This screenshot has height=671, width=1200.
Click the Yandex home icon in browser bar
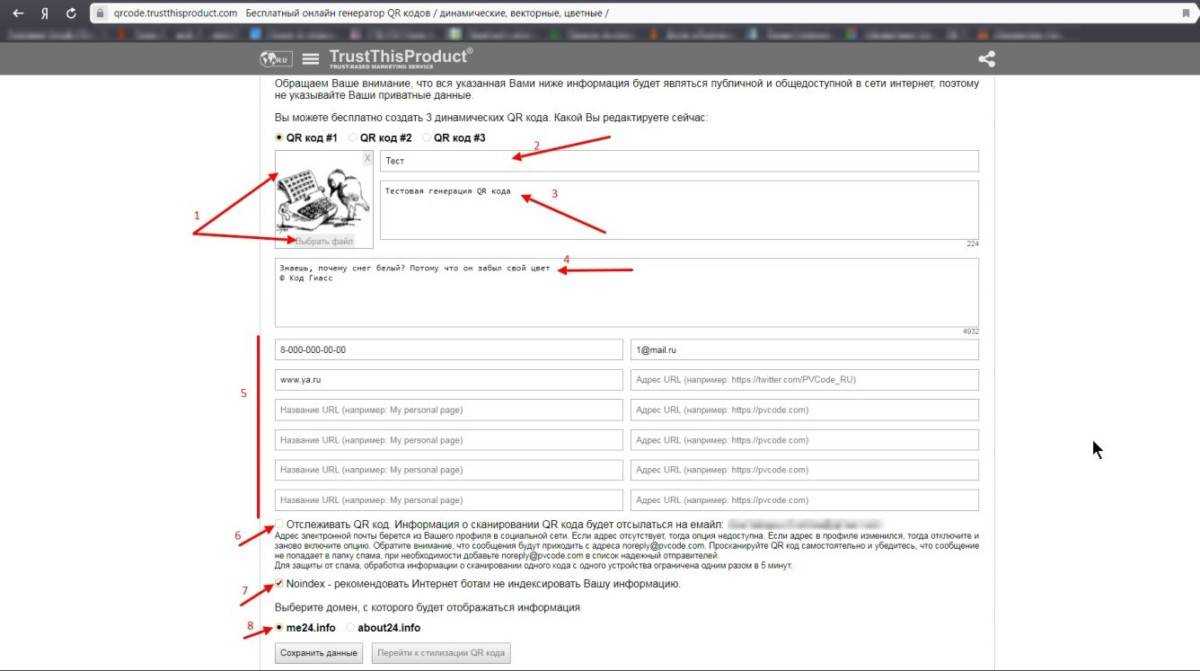click(x=44, y=14)
